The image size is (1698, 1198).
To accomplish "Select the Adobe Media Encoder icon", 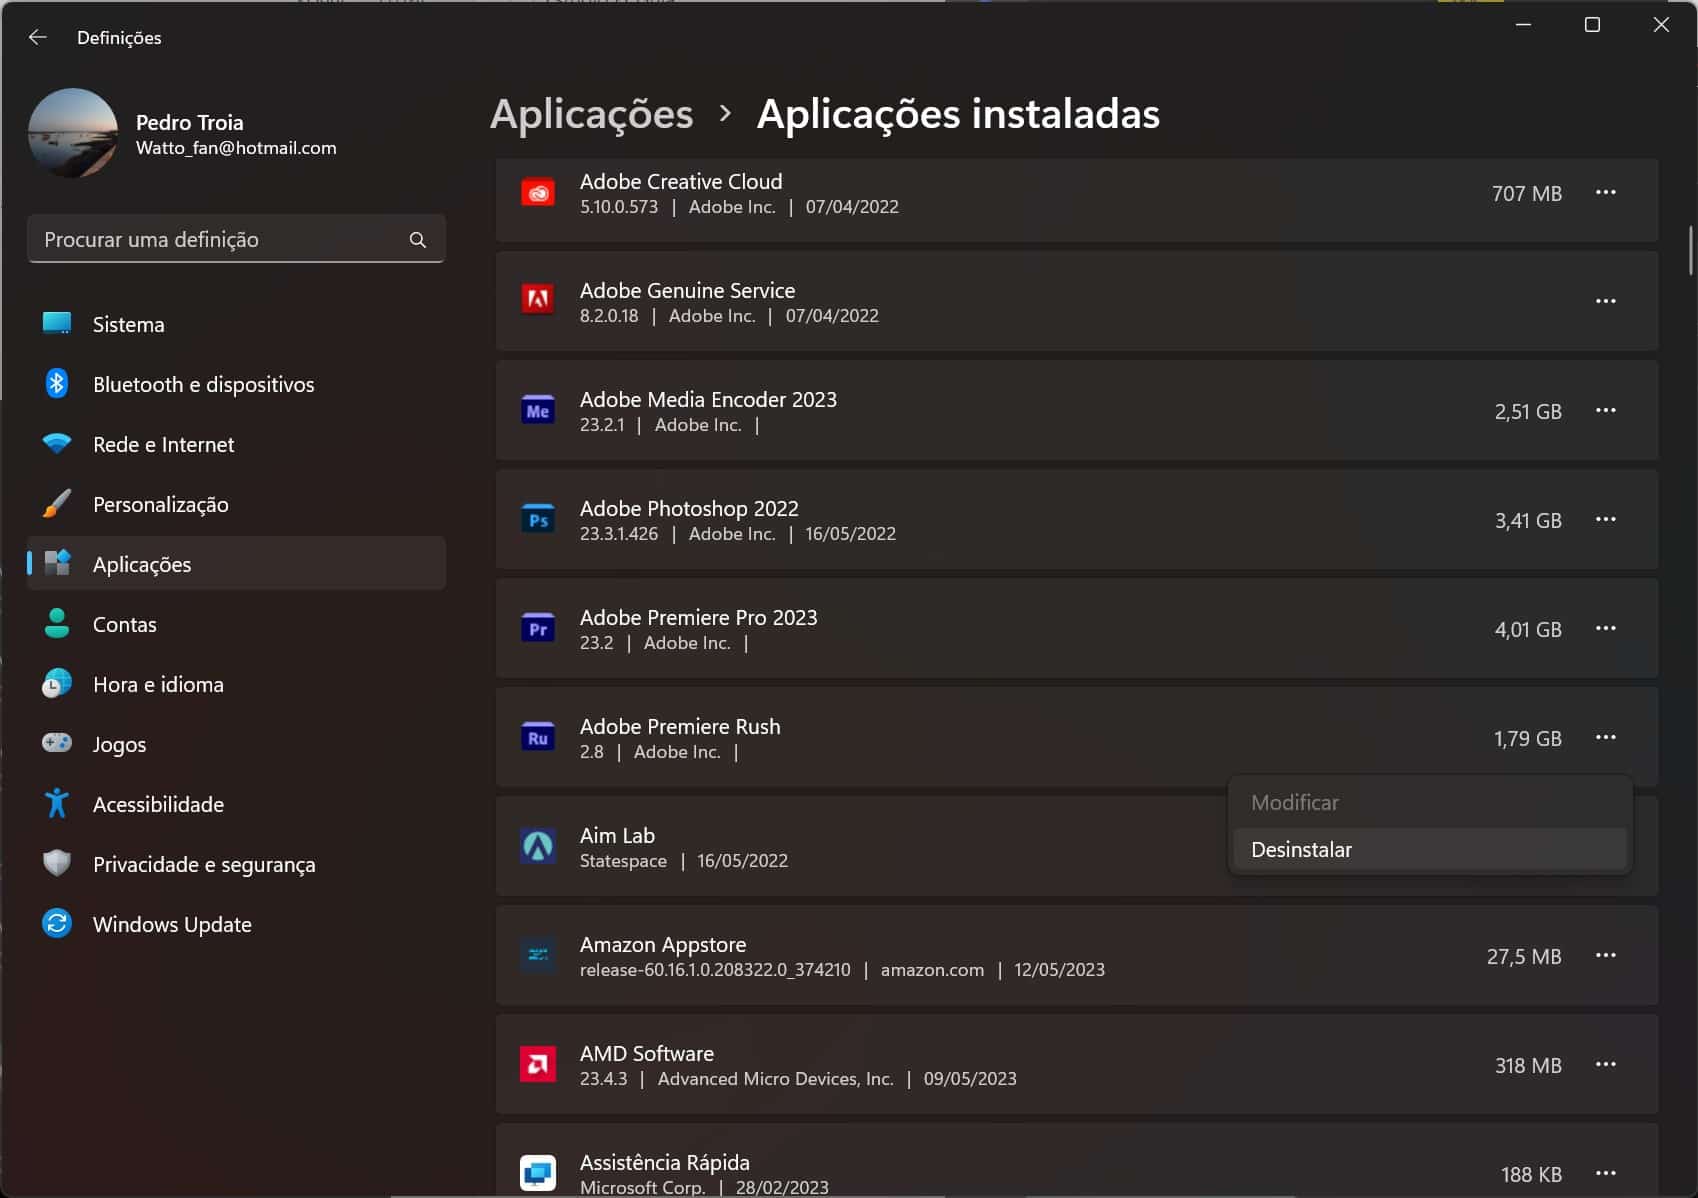I will [x=538, y=411].
